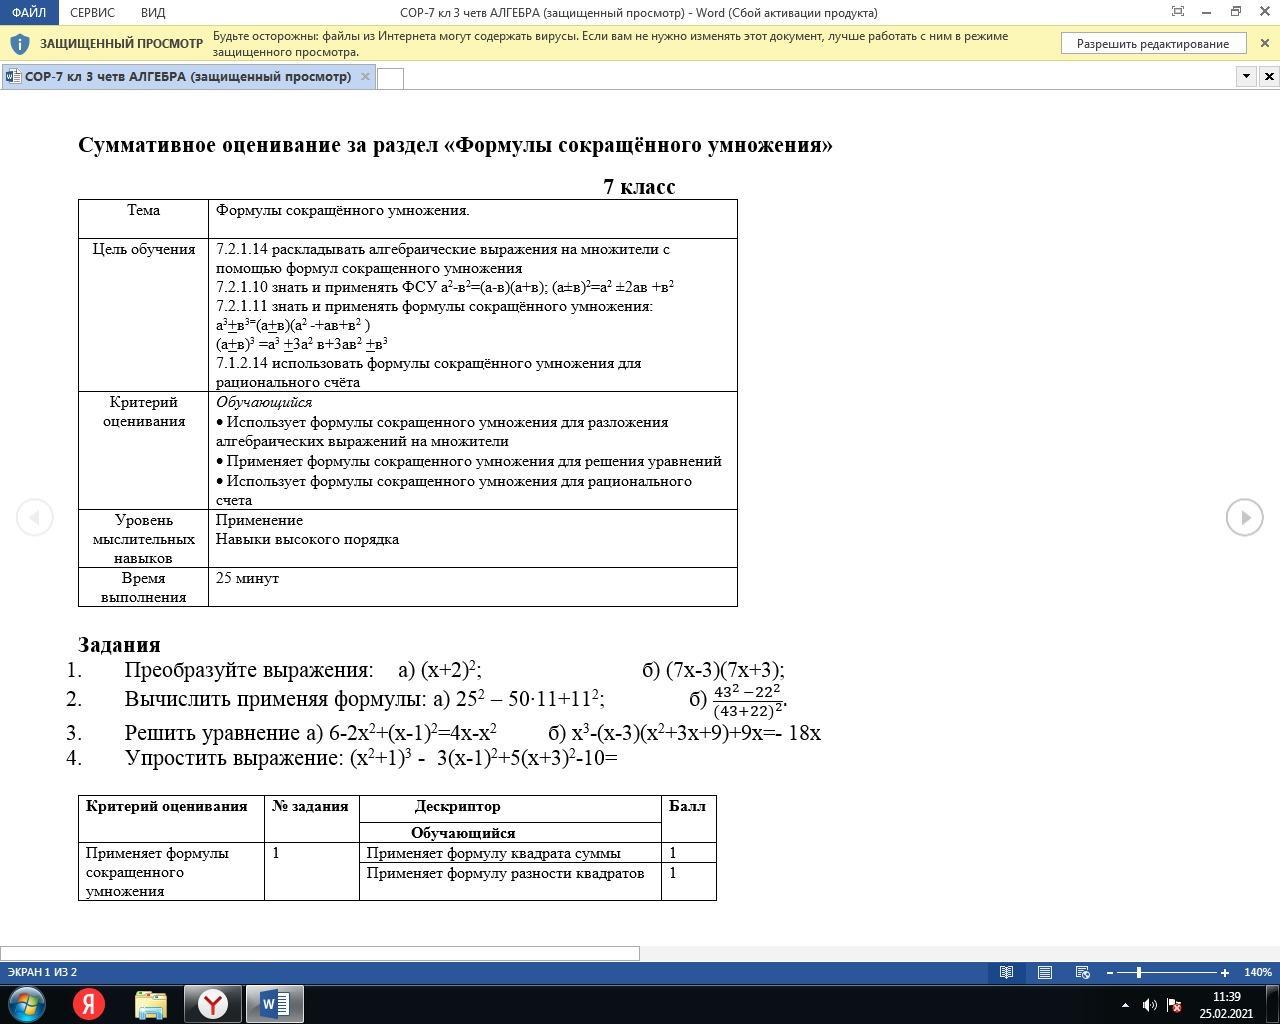Click Разрешить редактирование button

[1152, 44]
